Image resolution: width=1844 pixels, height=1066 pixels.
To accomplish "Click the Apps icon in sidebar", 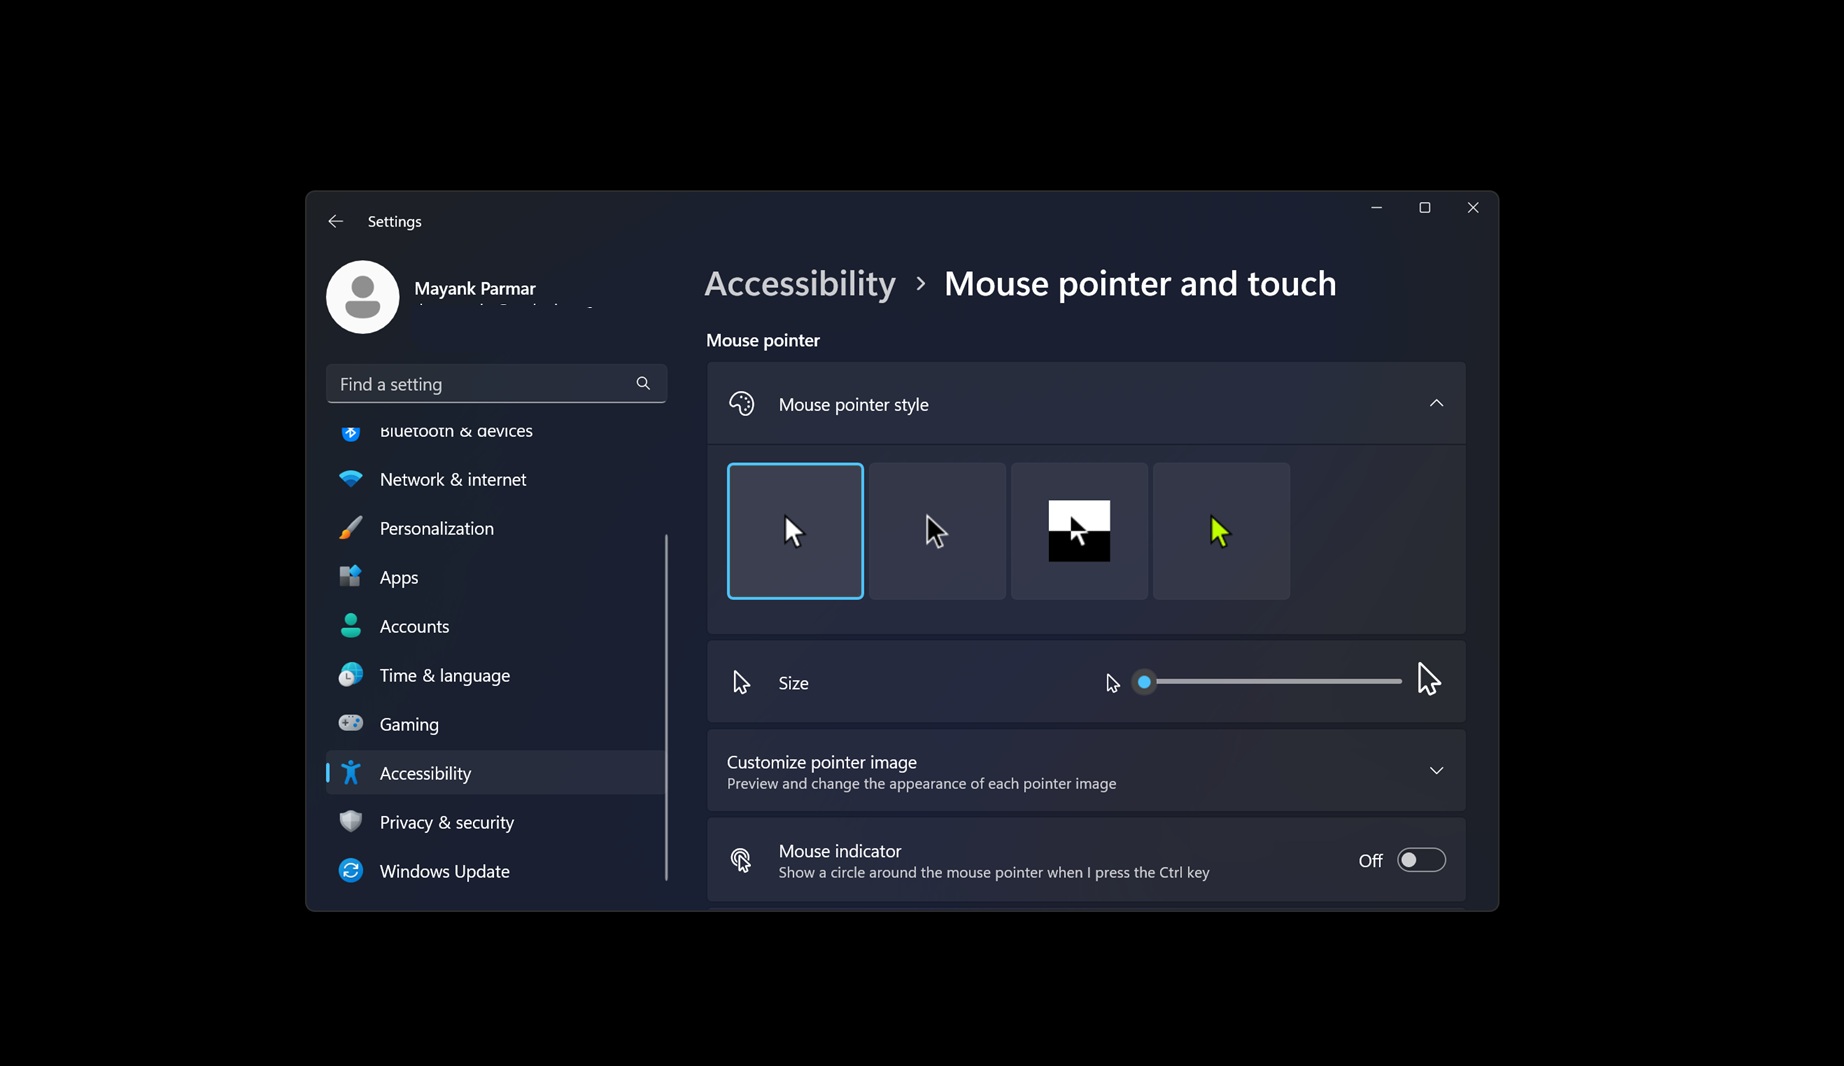I will [350, 577].
